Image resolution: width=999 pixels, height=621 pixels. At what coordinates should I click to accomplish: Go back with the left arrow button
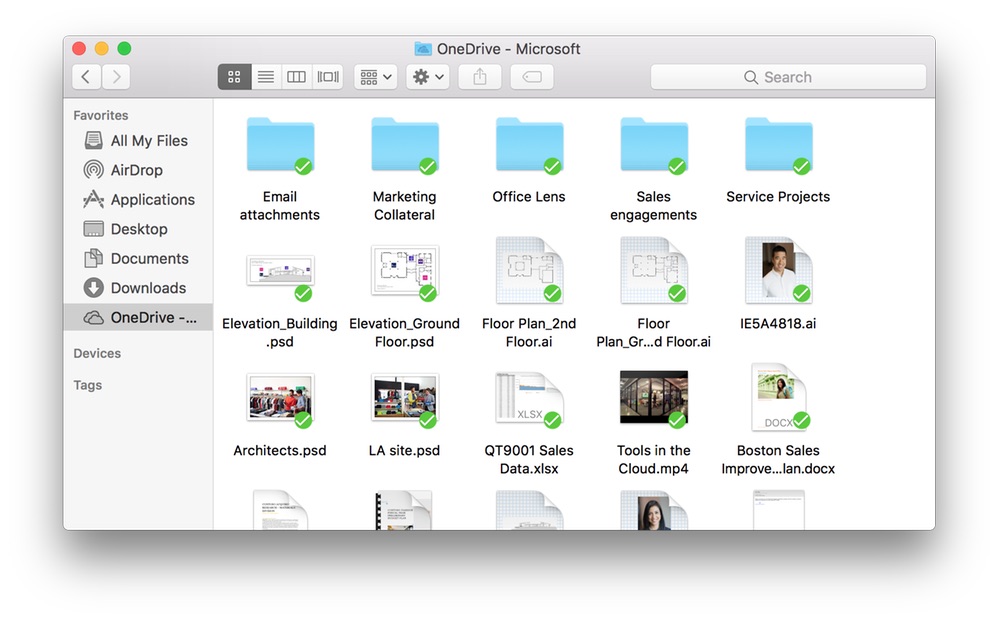86,77
